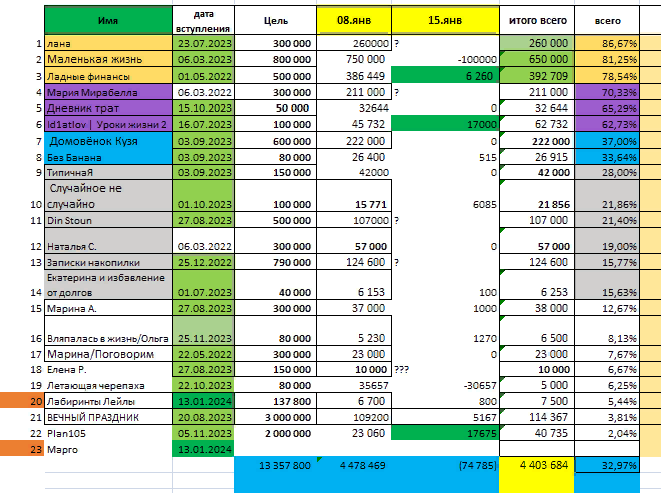661x493 pixels.
Task: Select the sum cell '13 357 800'
Action: (275, 465)
